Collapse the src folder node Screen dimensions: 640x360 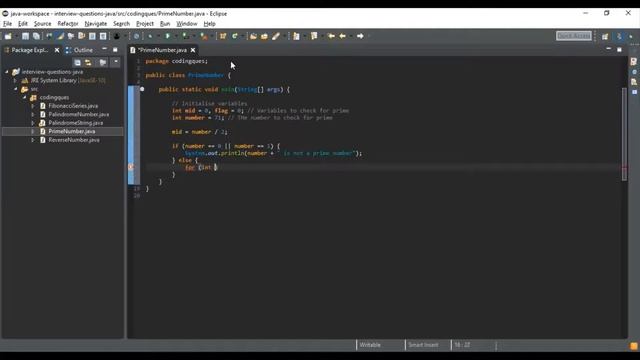click(16, 89)
